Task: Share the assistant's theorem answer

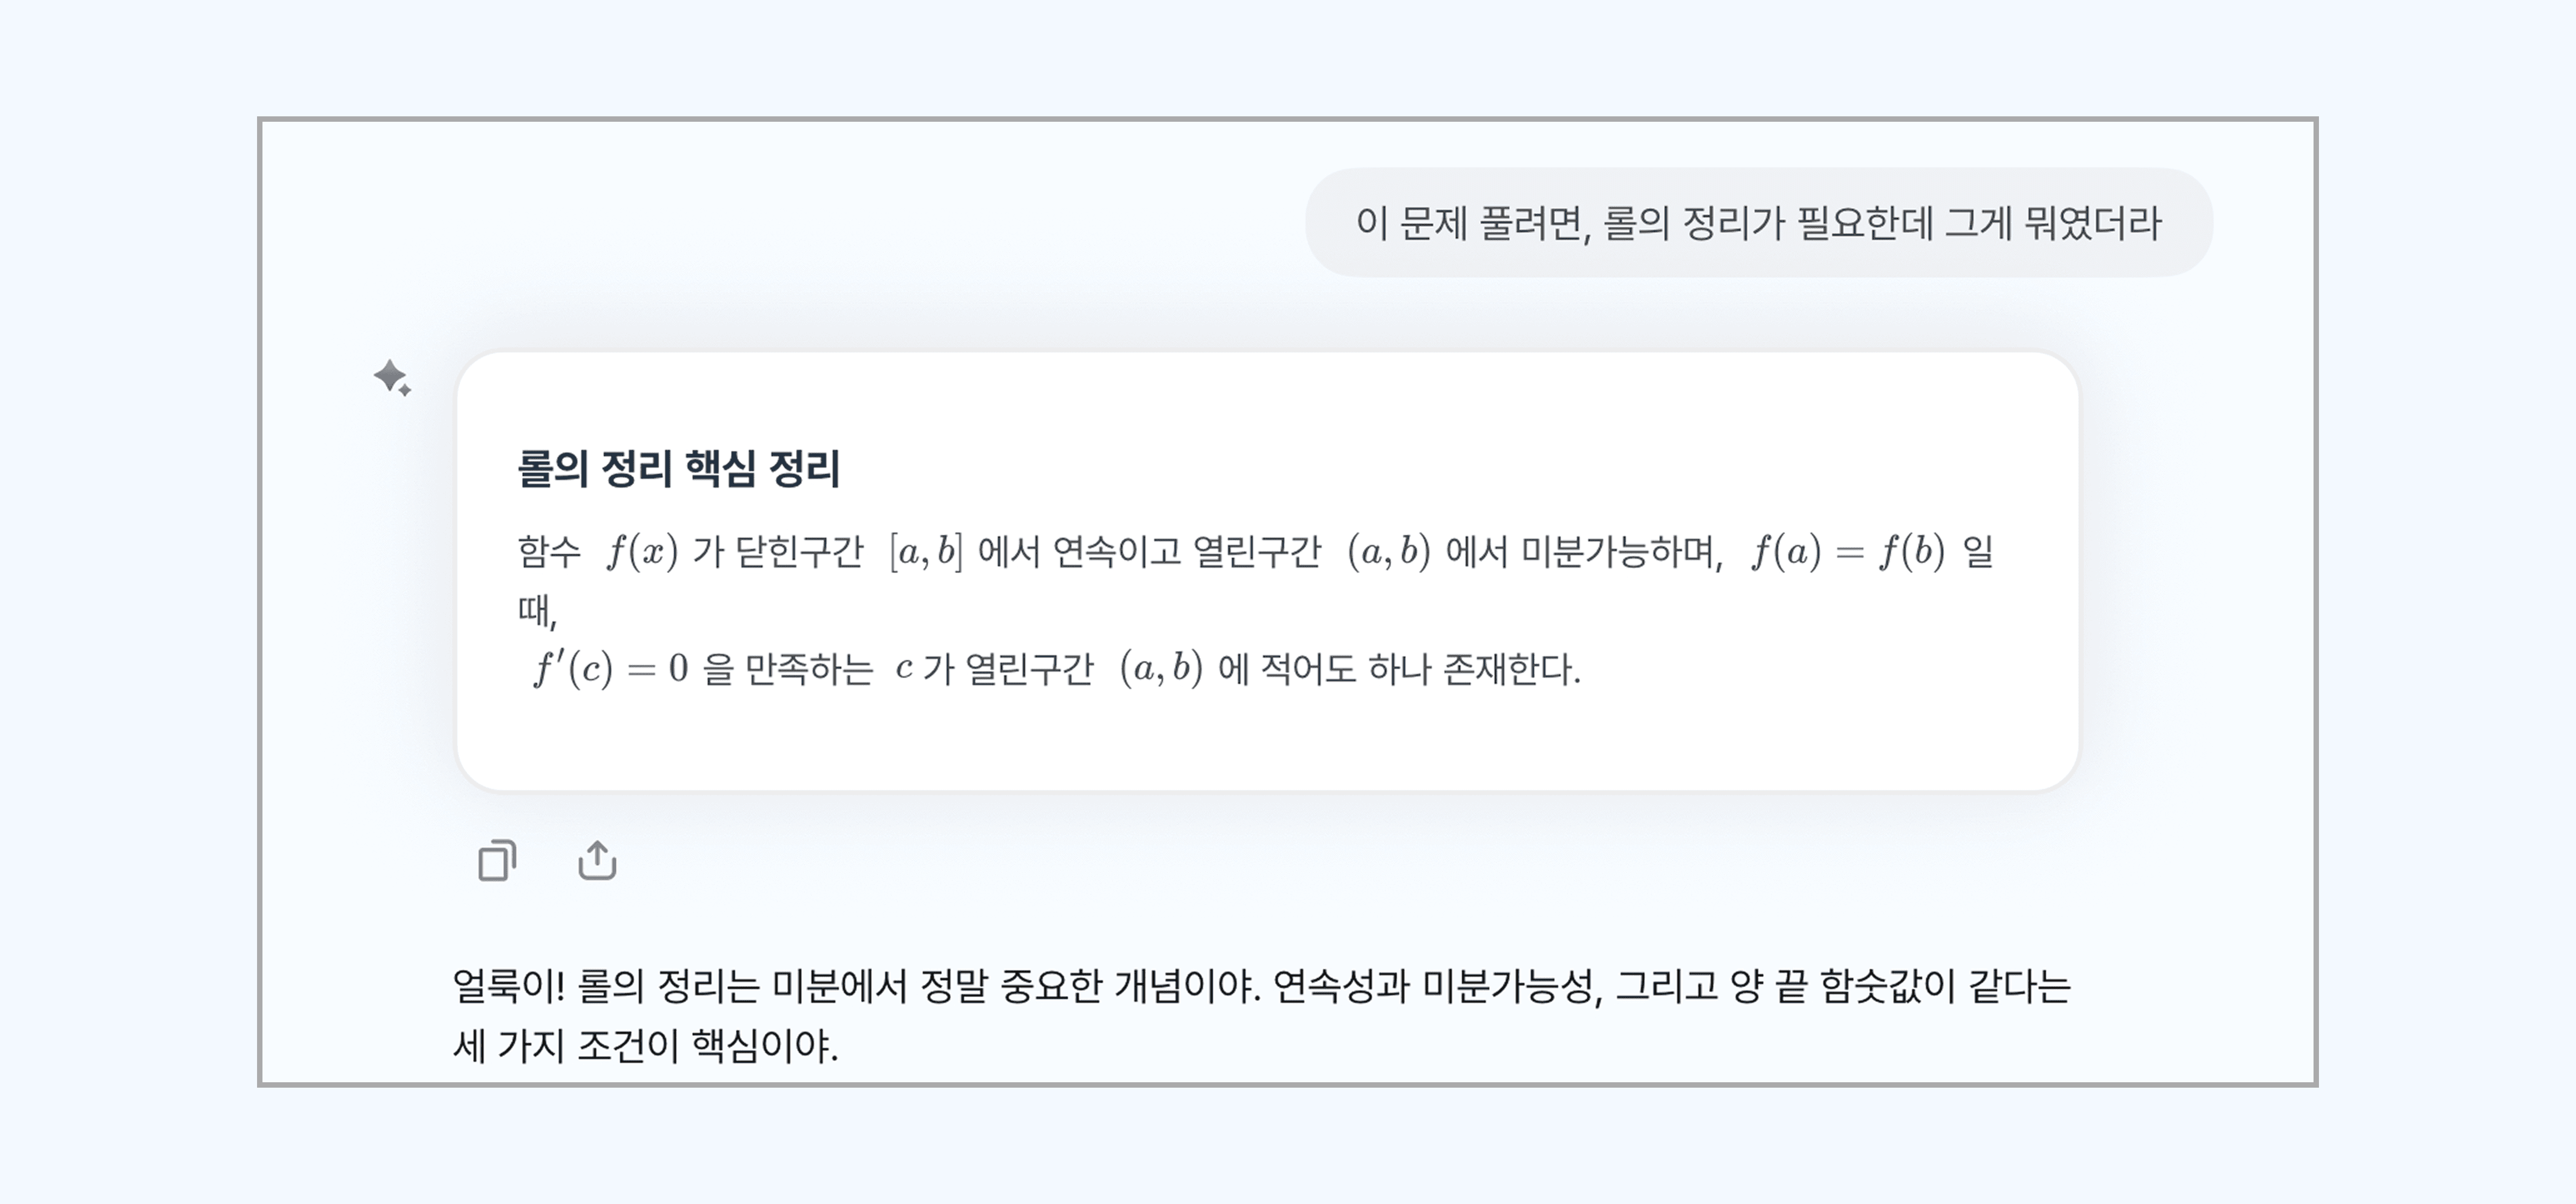Action: 597,861
